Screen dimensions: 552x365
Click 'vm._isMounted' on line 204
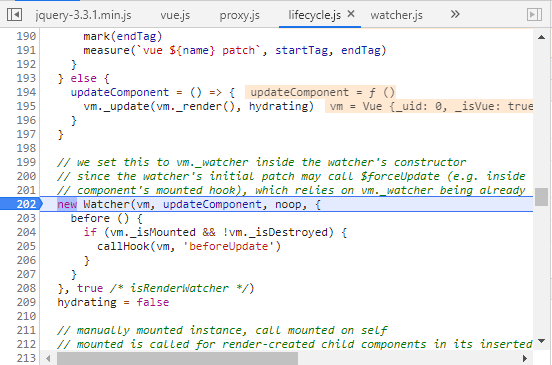tap(153, 232)
